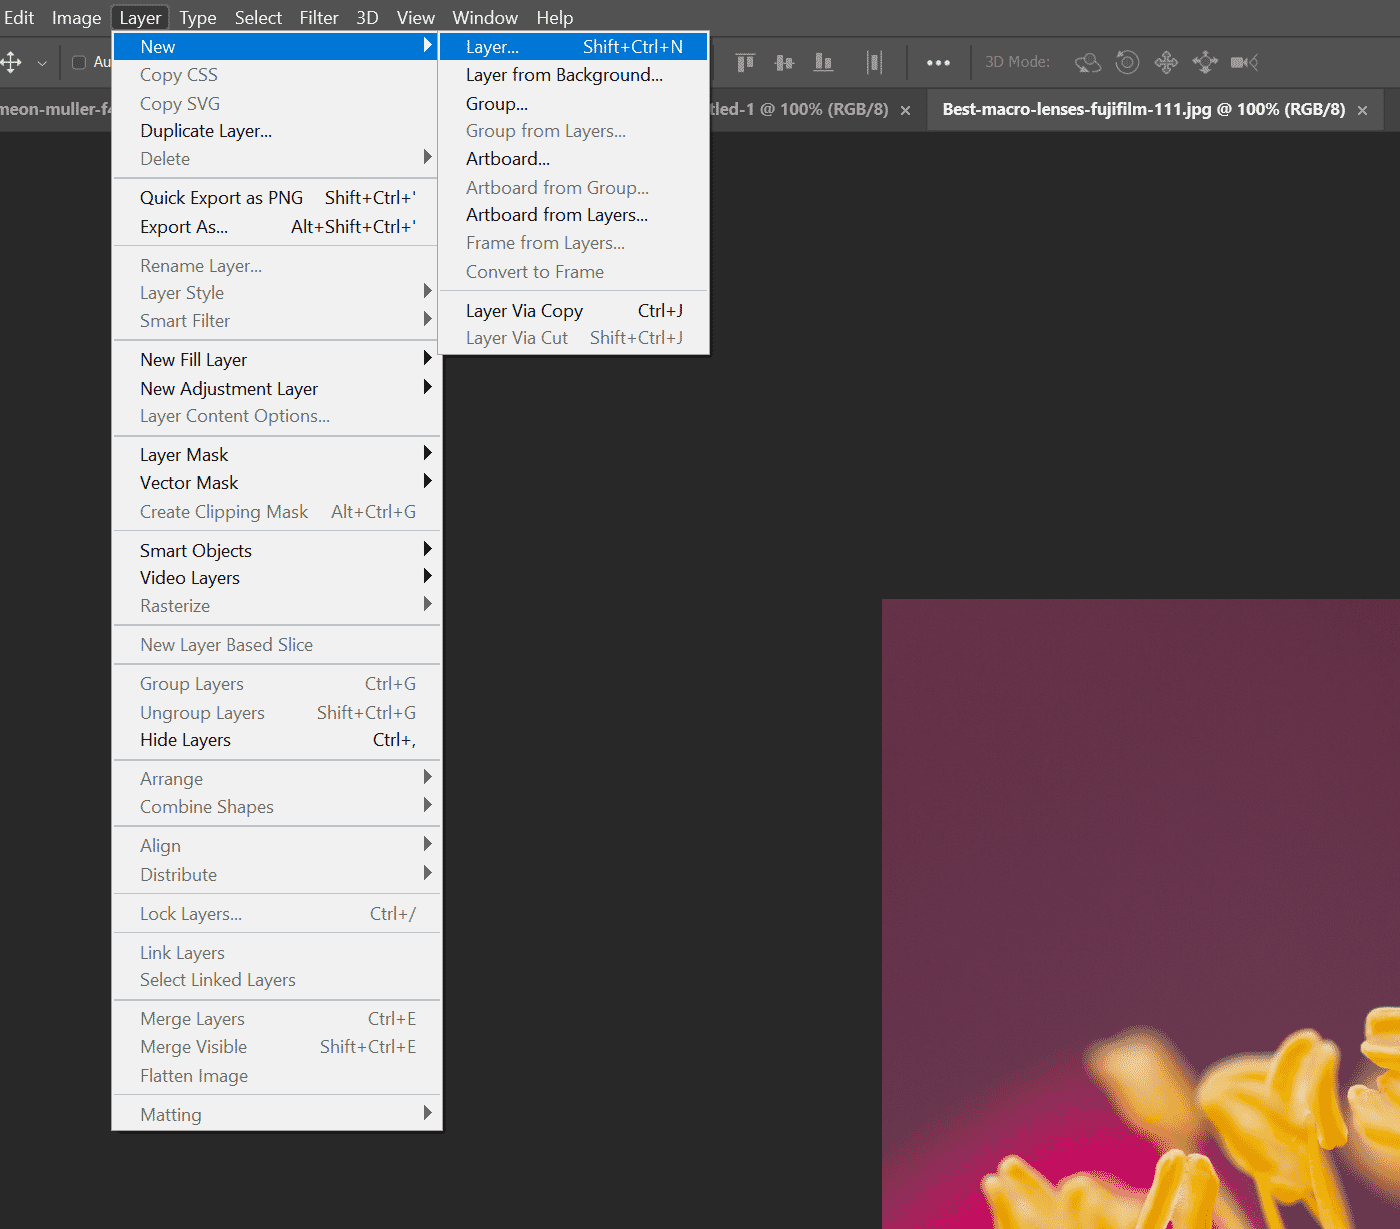Open extra options via the ellipsis icon
Image resolution: width=1400 pixels, height=1229 pixels.
(x=938, y=62)
